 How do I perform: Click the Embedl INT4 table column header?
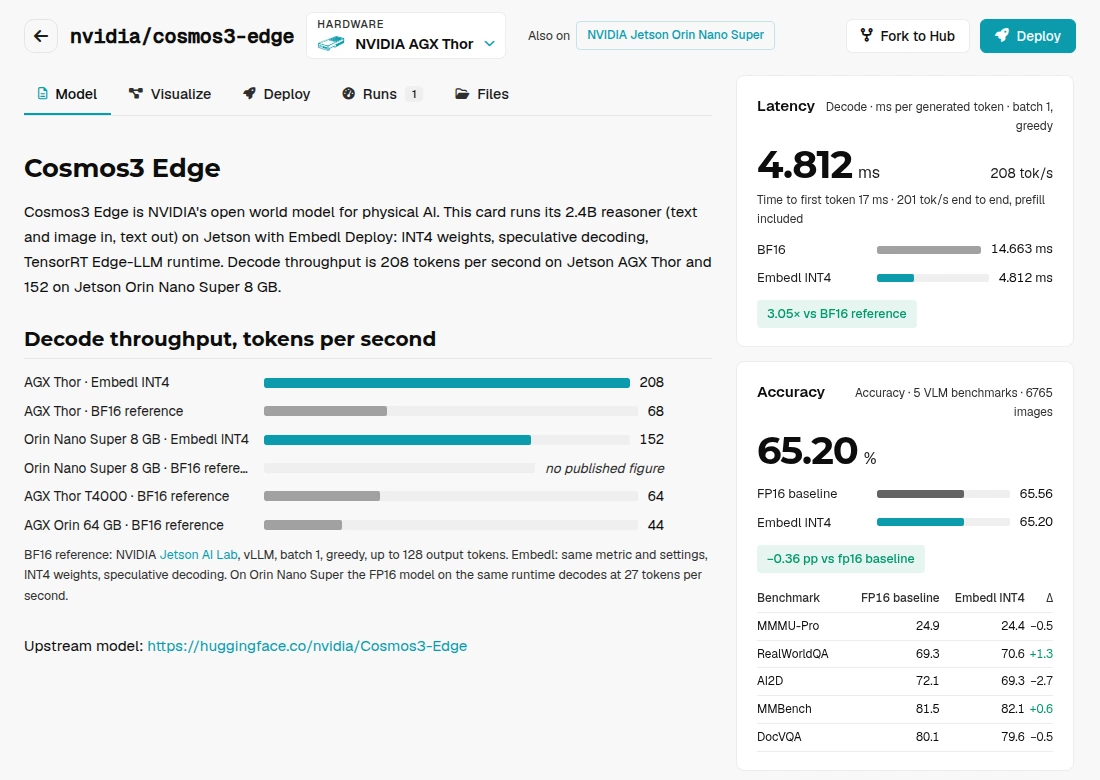[989, 598]
